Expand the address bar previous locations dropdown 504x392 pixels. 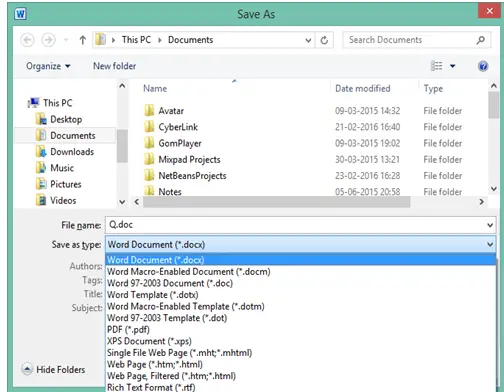308,40
